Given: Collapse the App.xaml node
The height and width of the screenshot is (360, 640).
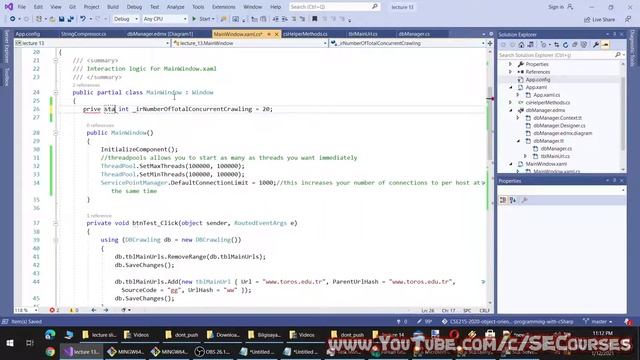Looking at the screenshot, I should (511, 87).
